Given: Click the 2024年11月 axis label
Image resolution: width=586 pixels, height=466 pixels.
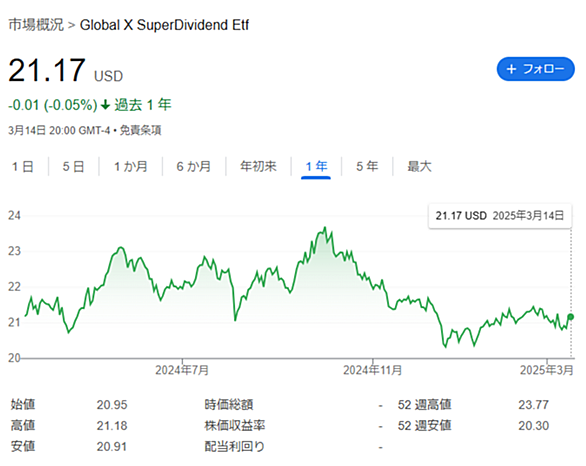Looking at the screenshot, I should [x=373, y=370].
